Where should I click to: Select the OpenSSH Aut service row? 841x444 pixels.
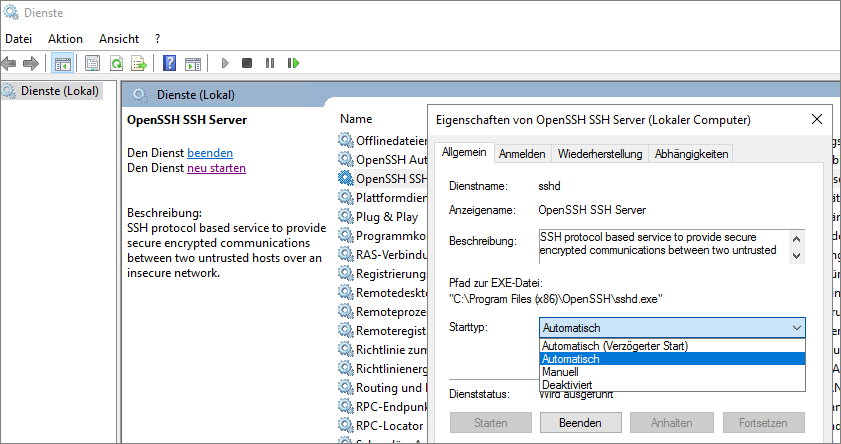click(383, 160)
